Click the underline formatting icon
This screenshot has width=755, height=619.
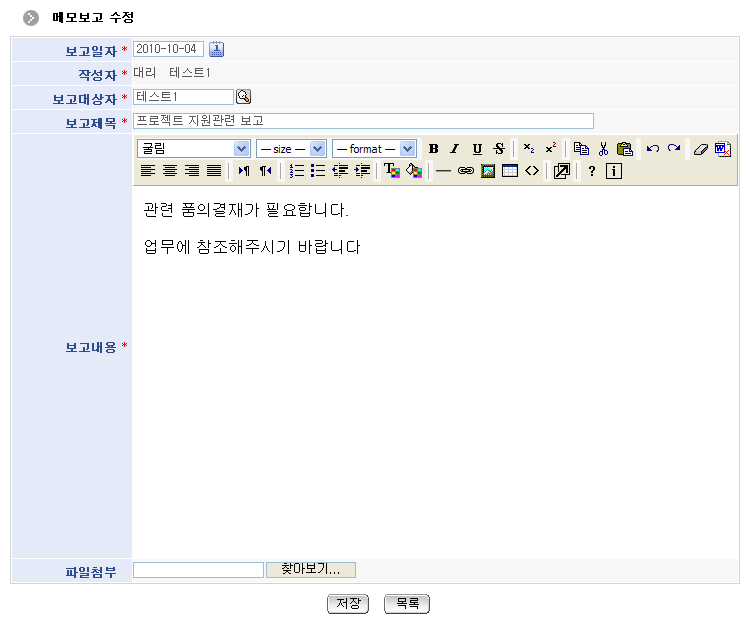(x=477, y=149)
